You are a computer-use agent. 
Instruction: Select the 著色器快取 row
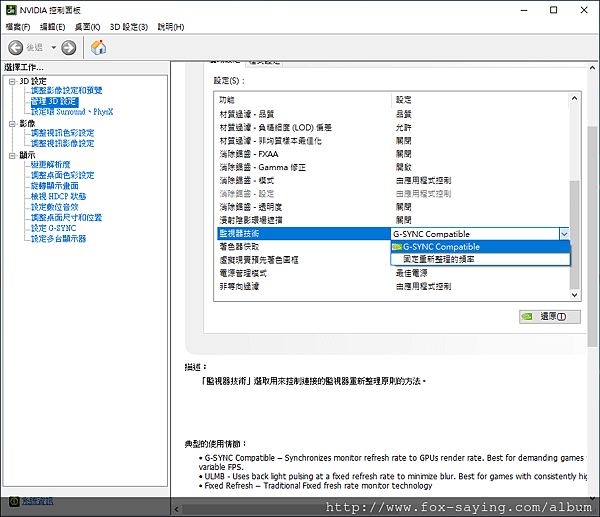click(x=304, y=247)
